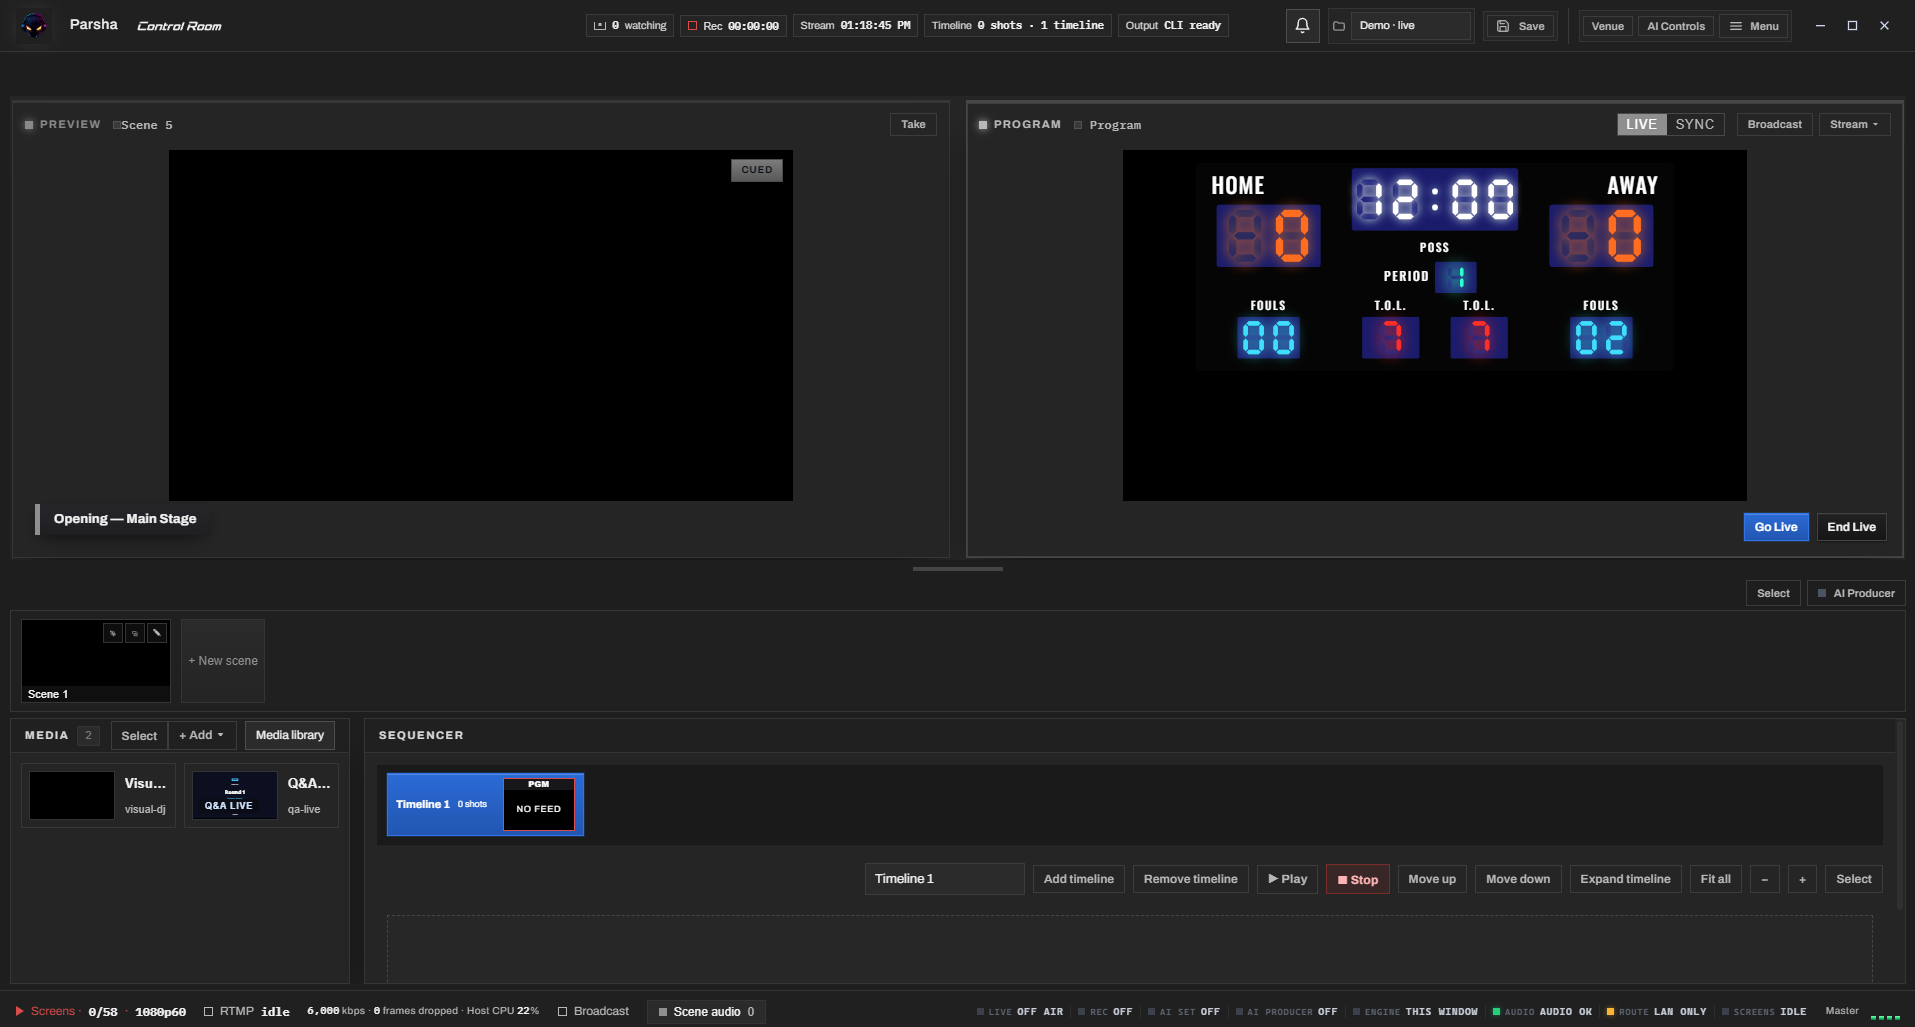Screen dimensions: 1915x1027
Task: Take the preview scene to program
Action: 913,124
